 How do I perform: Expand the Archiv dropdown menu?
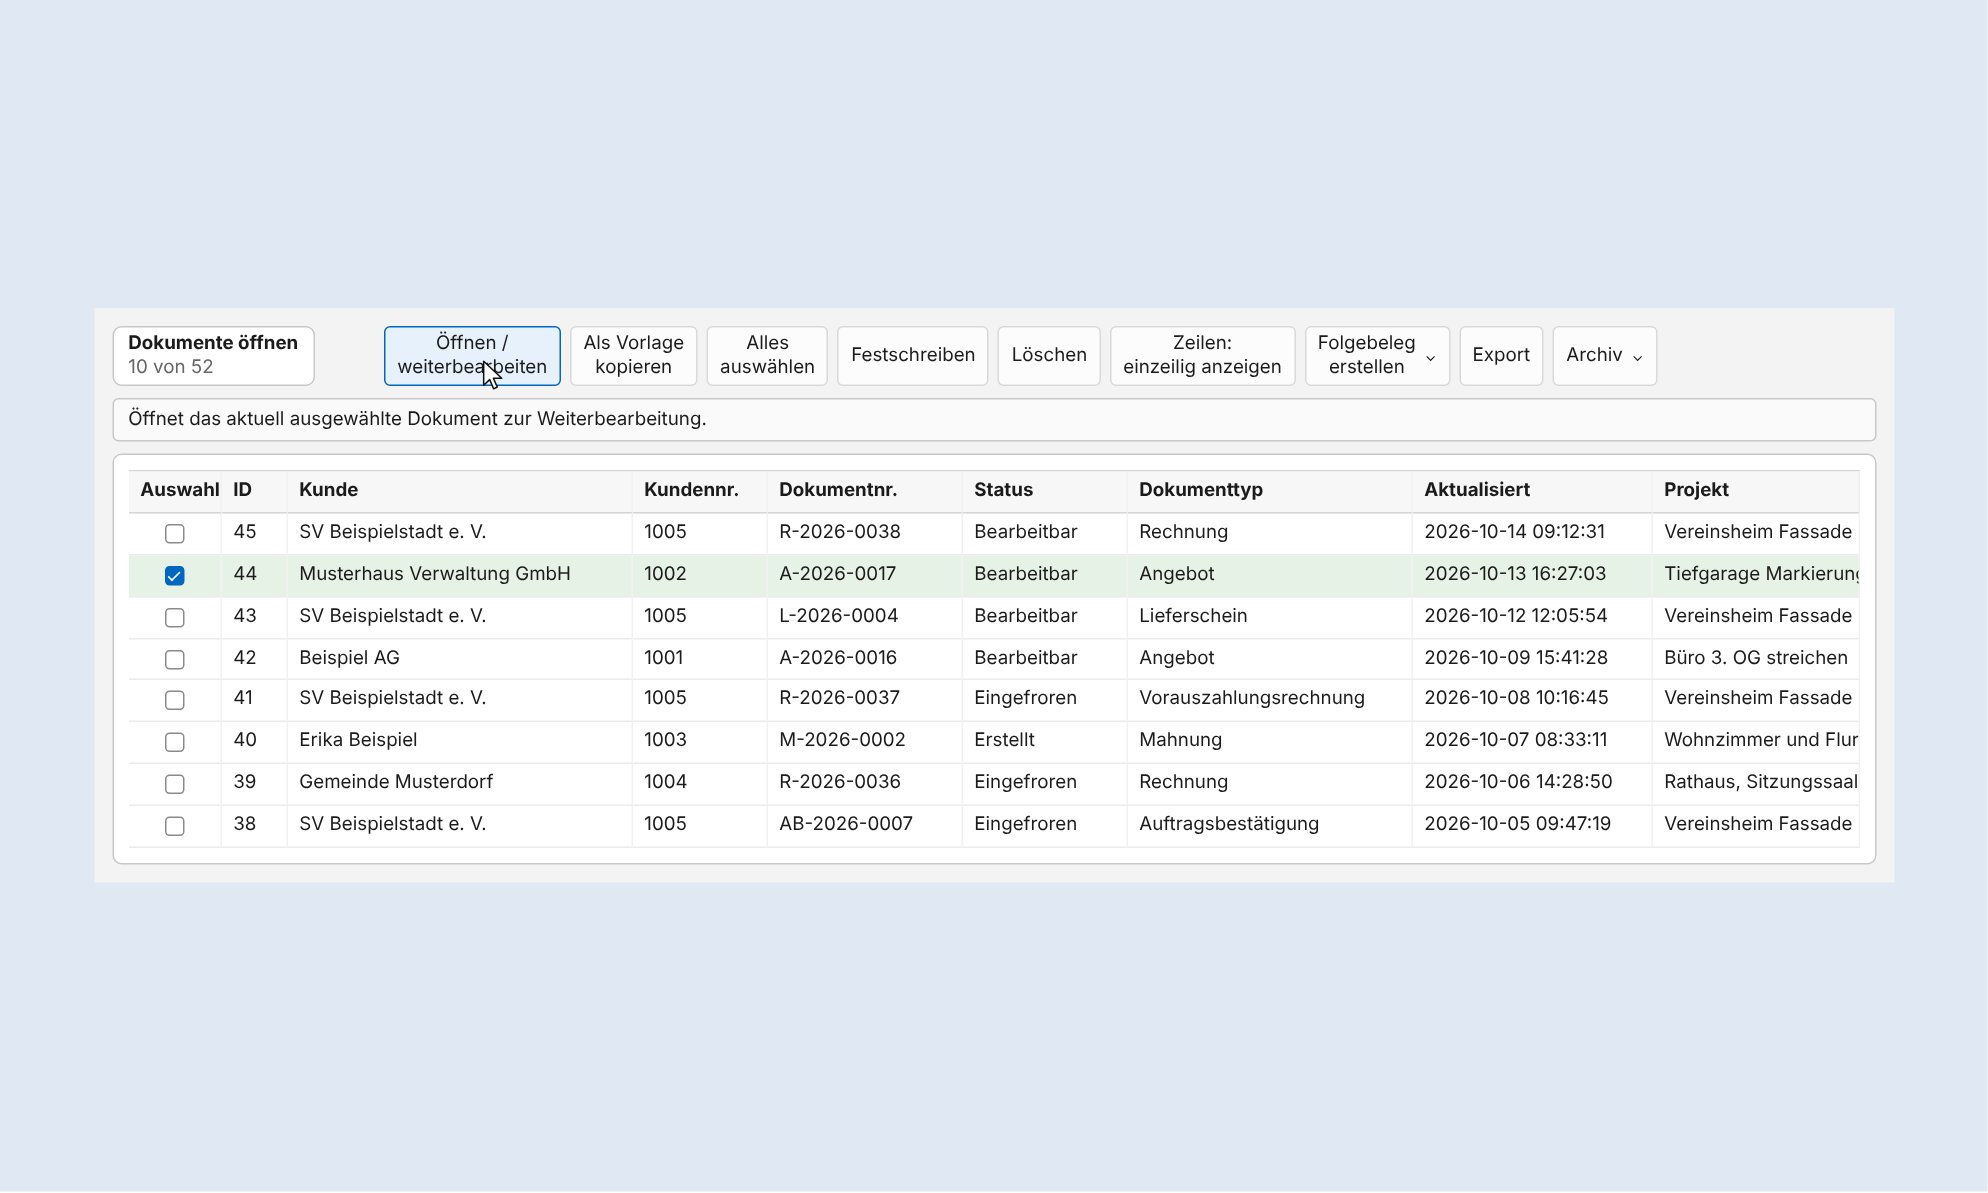1604,355
